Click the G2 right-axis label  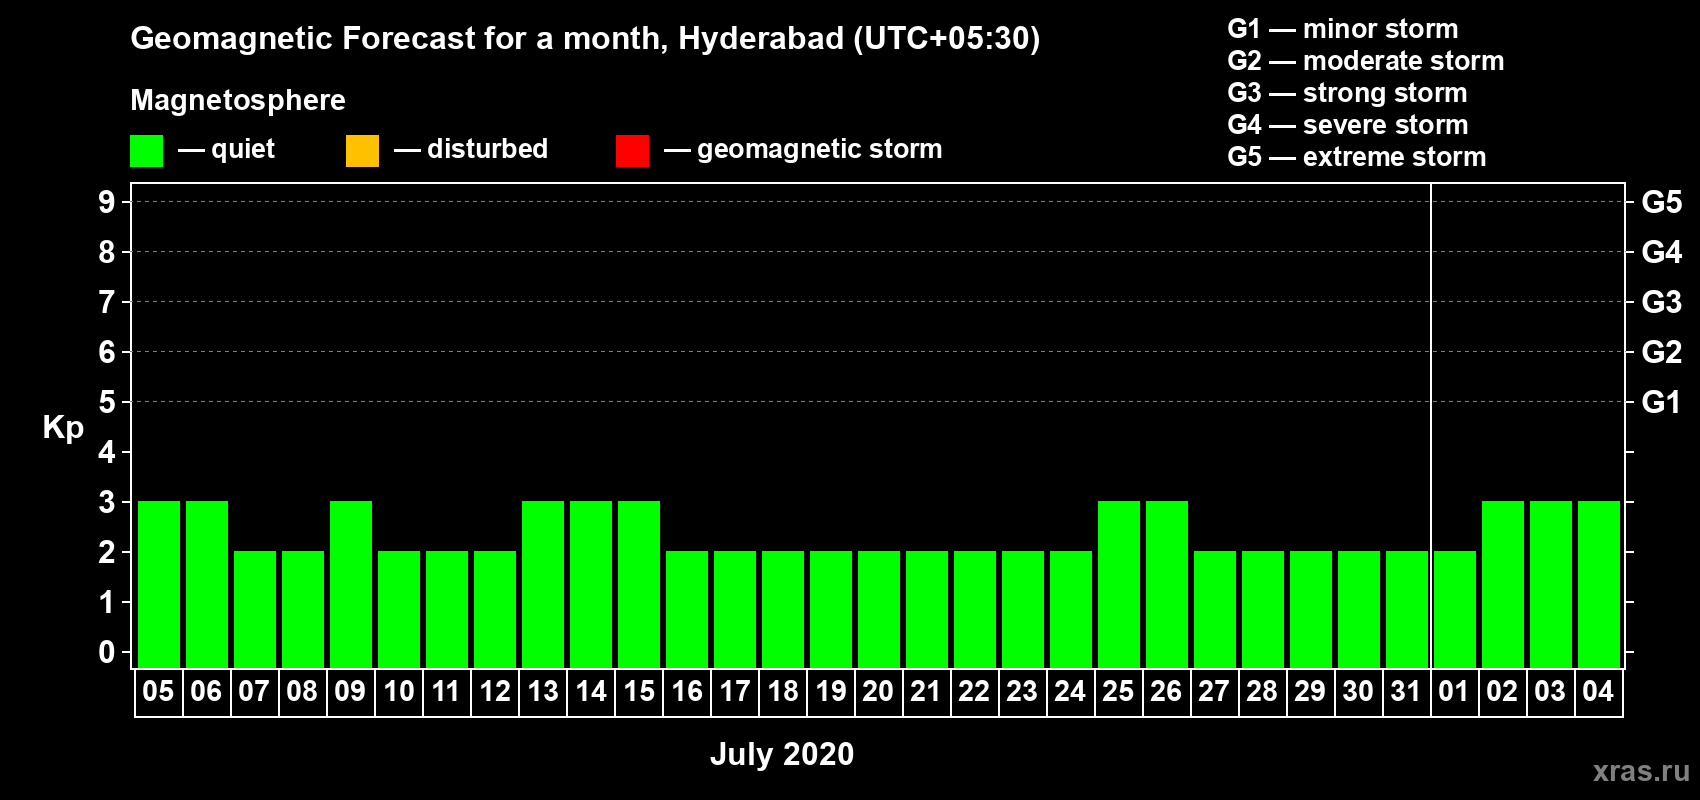[x=1662, y=352]
